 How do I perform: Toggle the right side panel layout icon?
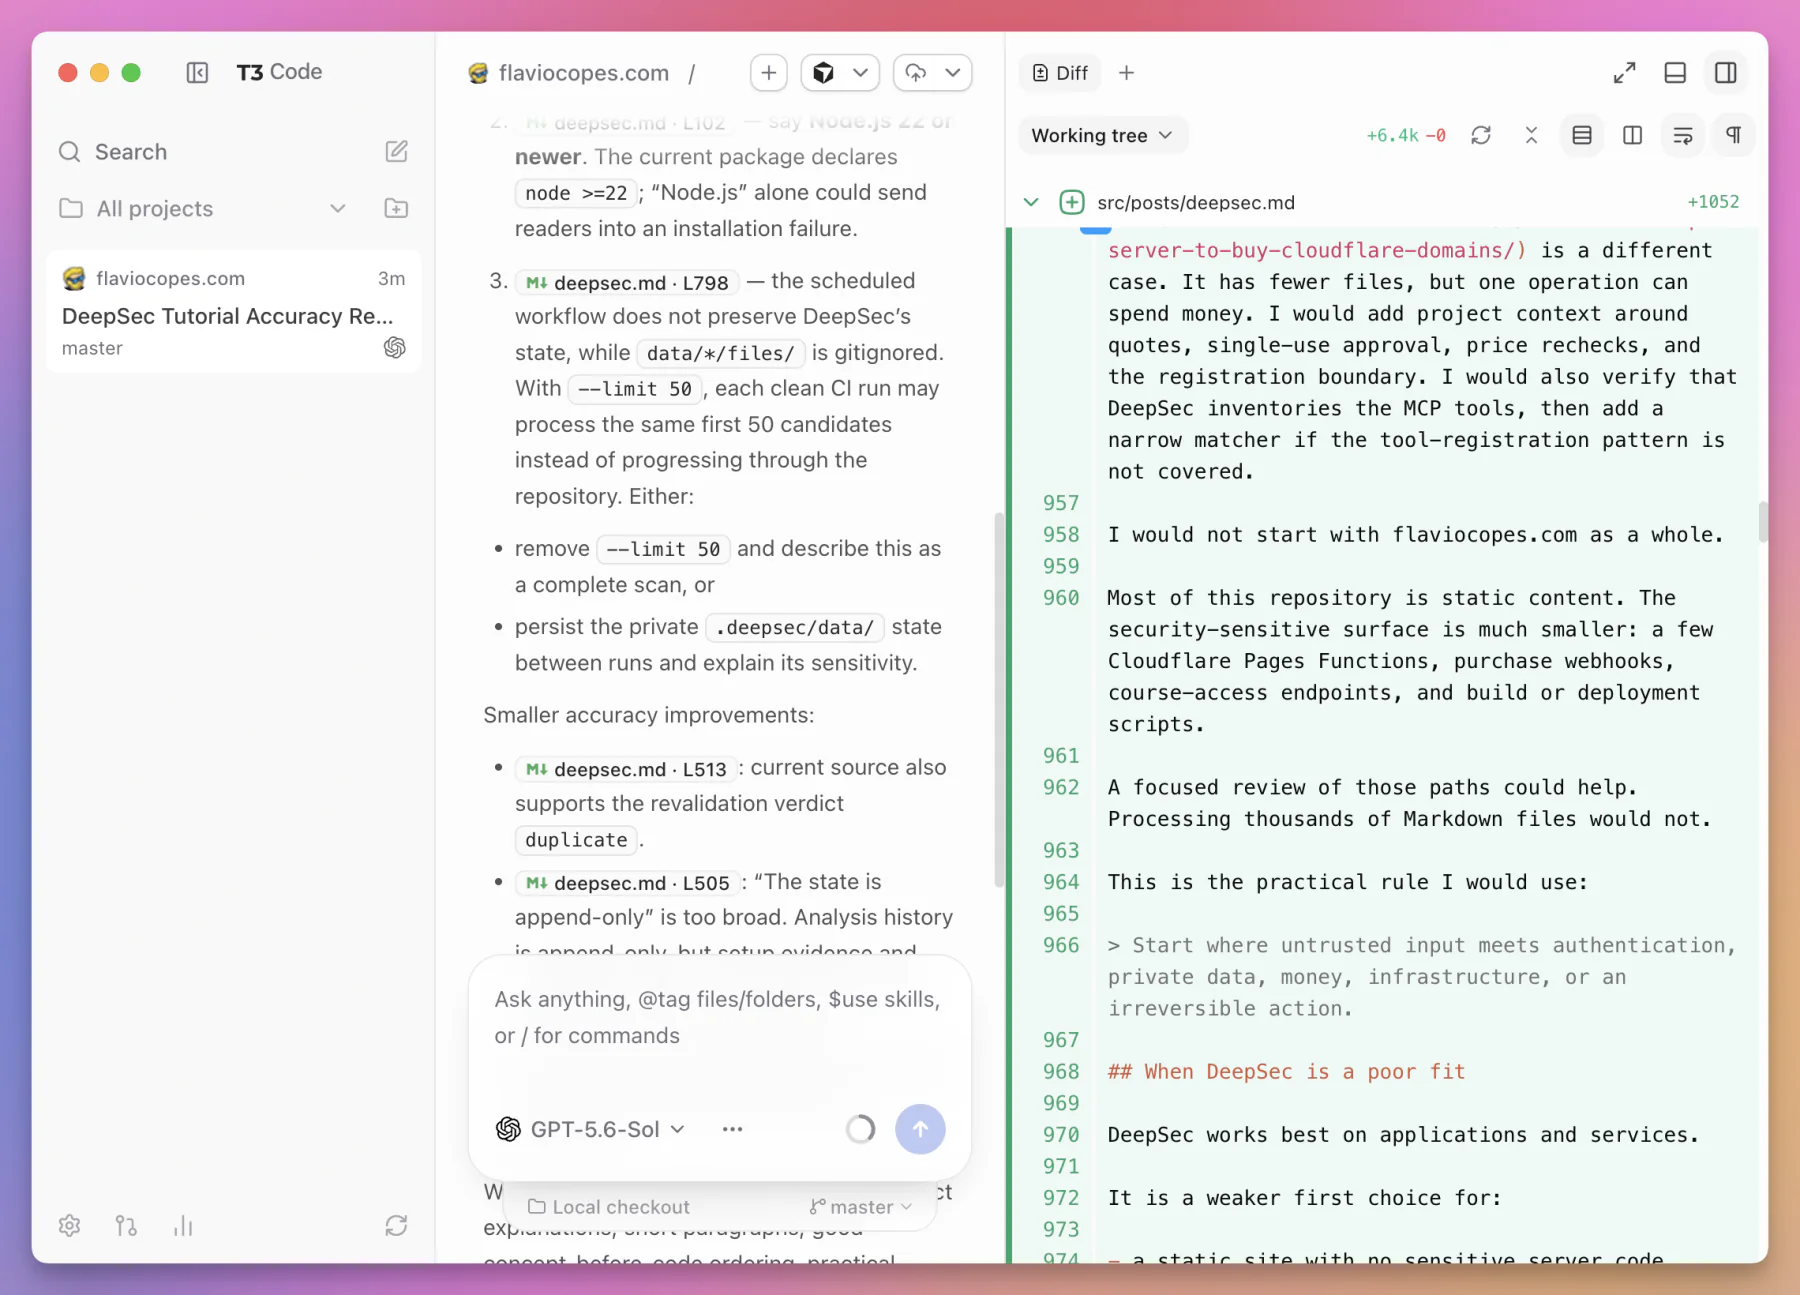pos(1726,73)
